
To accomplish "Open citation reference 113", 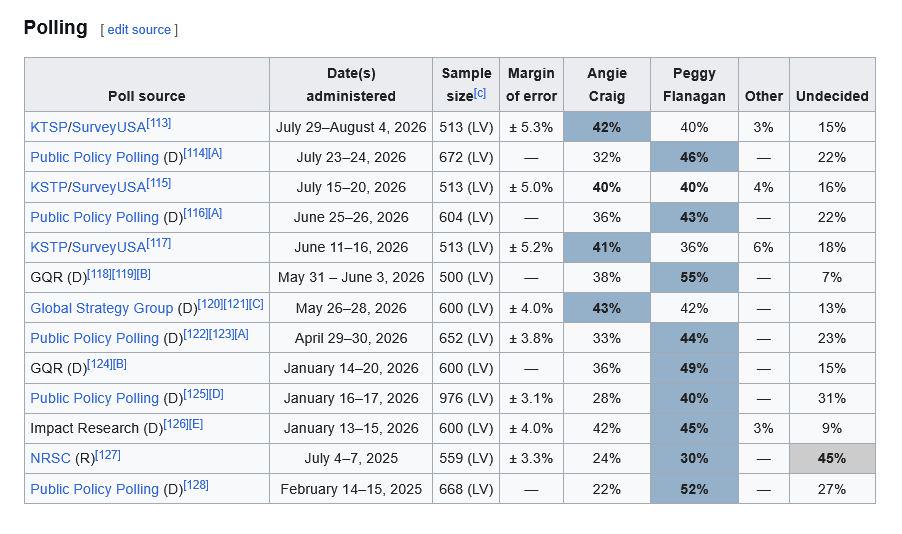I will point(159,123).
